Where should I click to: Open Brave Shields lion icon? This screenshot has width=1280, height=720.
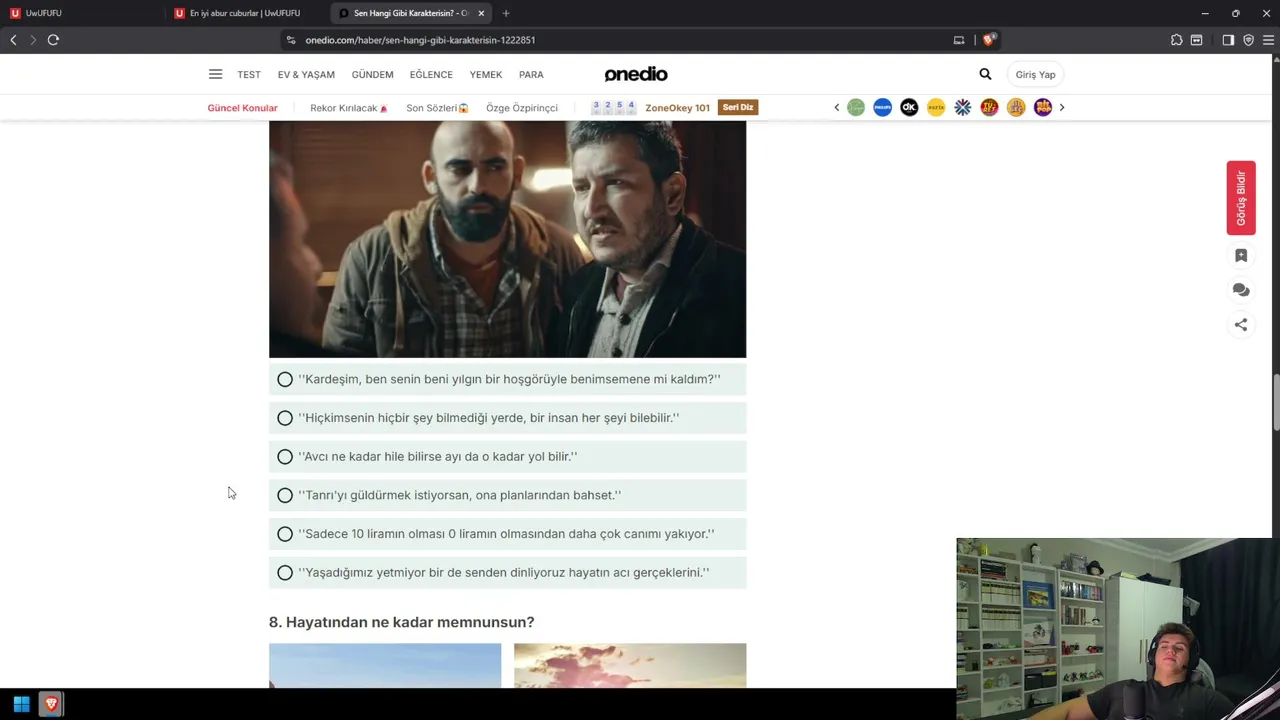(x=988, y=40)
